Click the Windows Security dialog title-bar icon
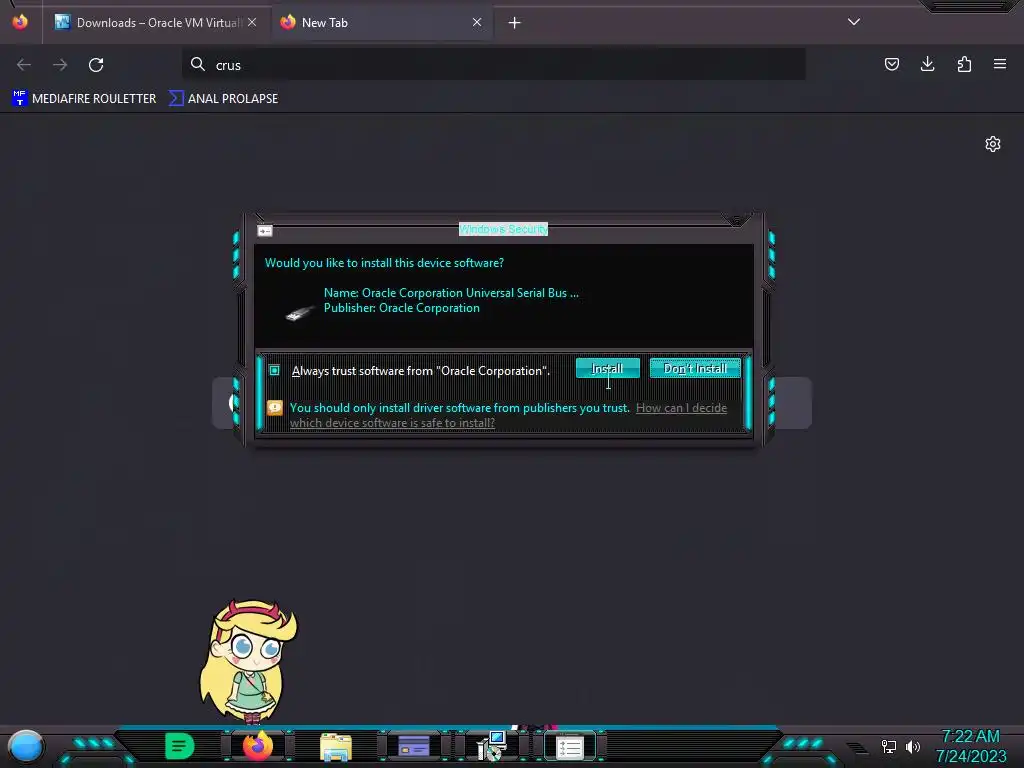Viewport: 1024px width, 768px height. [264, 231]
